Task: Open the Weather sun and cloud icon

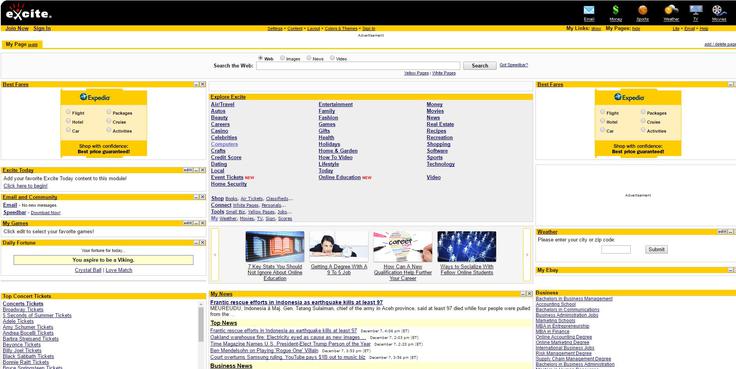Action: pyautogui.click(x=671, y=10)
